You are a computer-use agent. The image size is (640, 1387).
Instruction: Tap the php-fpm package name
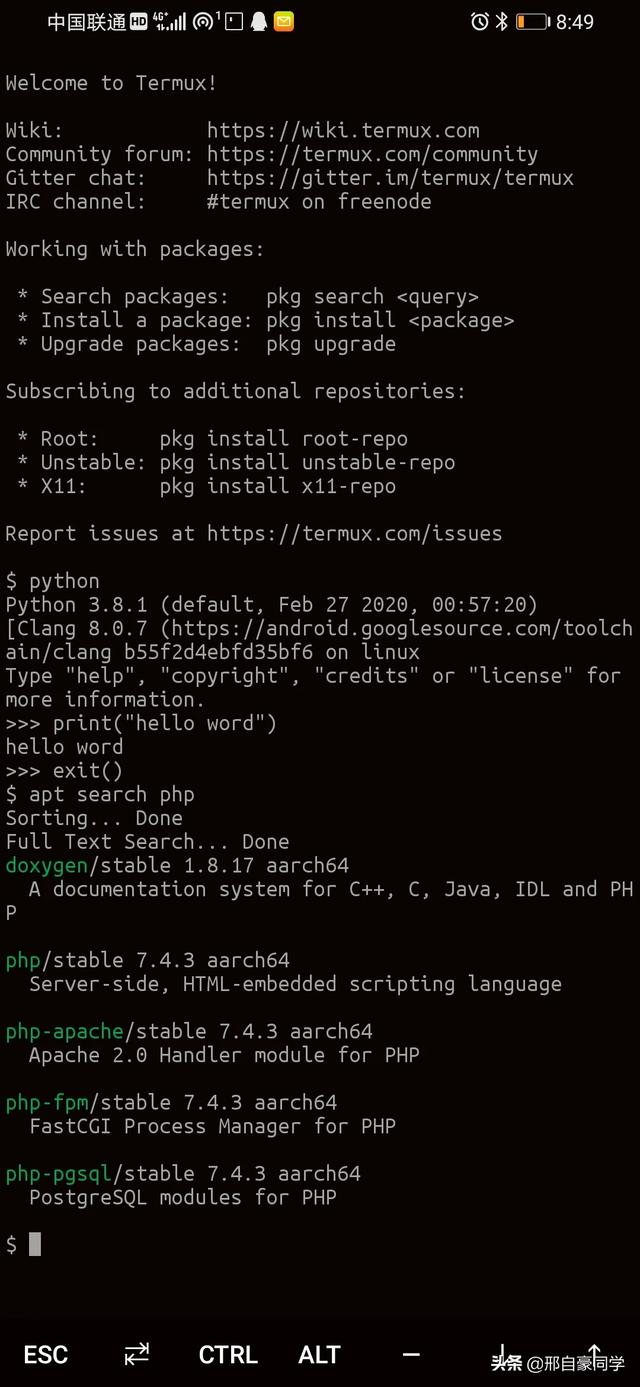(47, 1102)
